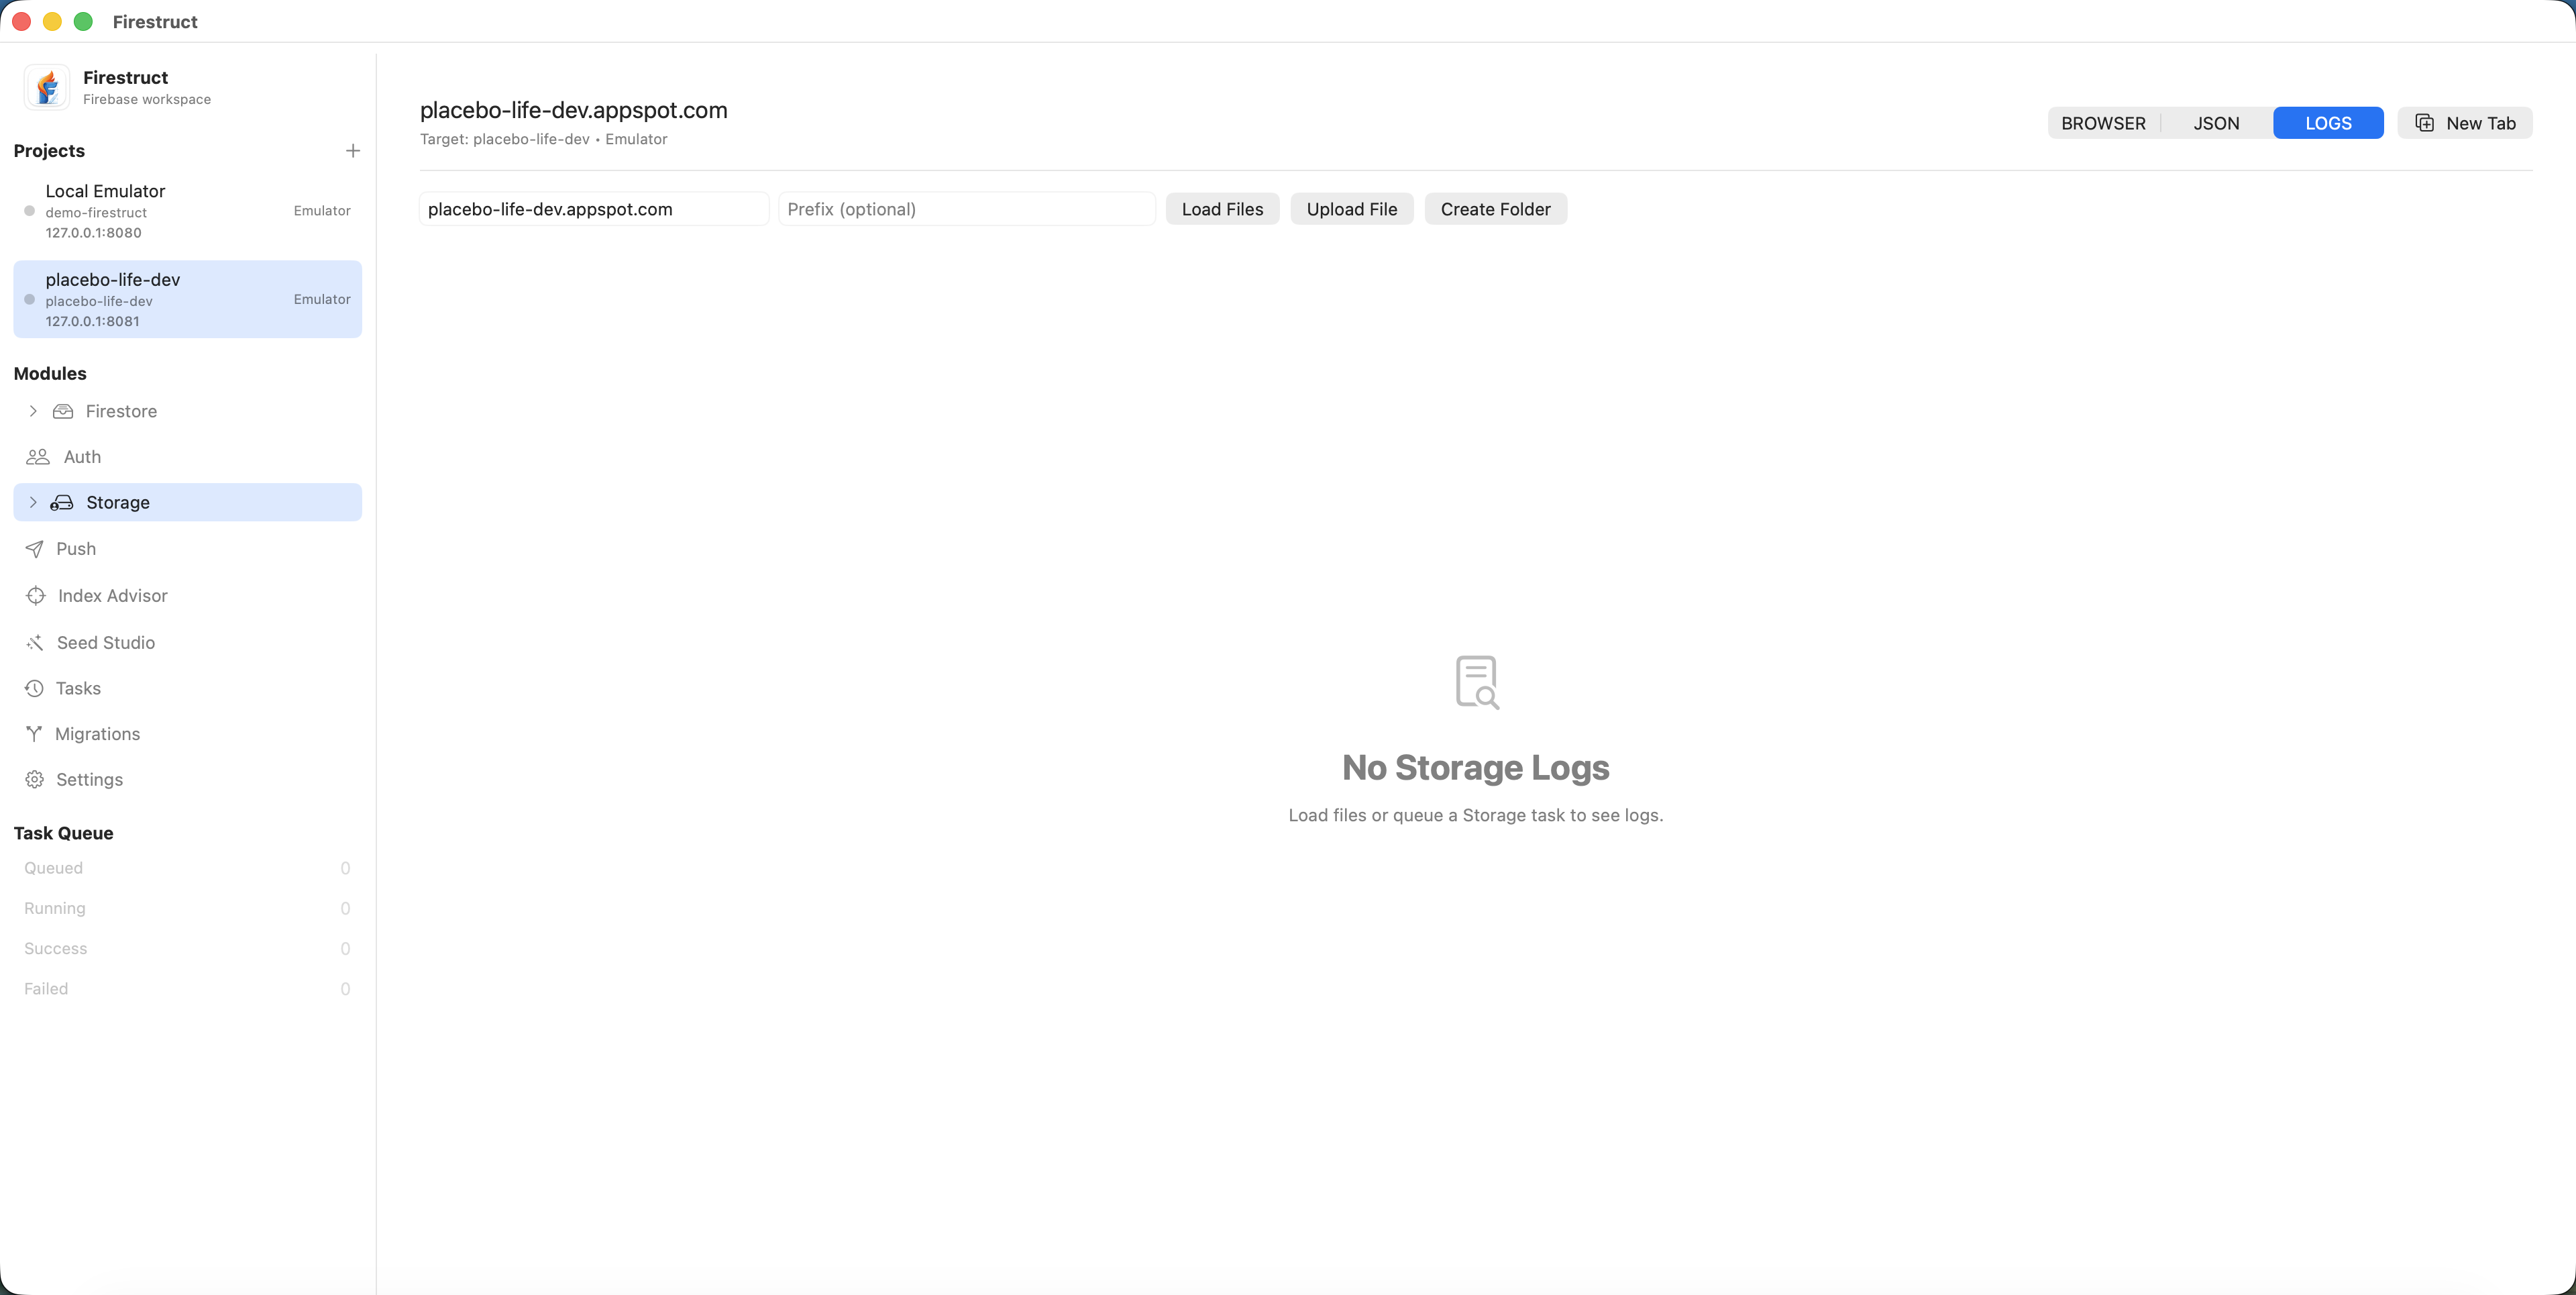Open the Settings gear icon
Image resolution: width=2576 pixels, height=1295 pixels.
point(36,779)
